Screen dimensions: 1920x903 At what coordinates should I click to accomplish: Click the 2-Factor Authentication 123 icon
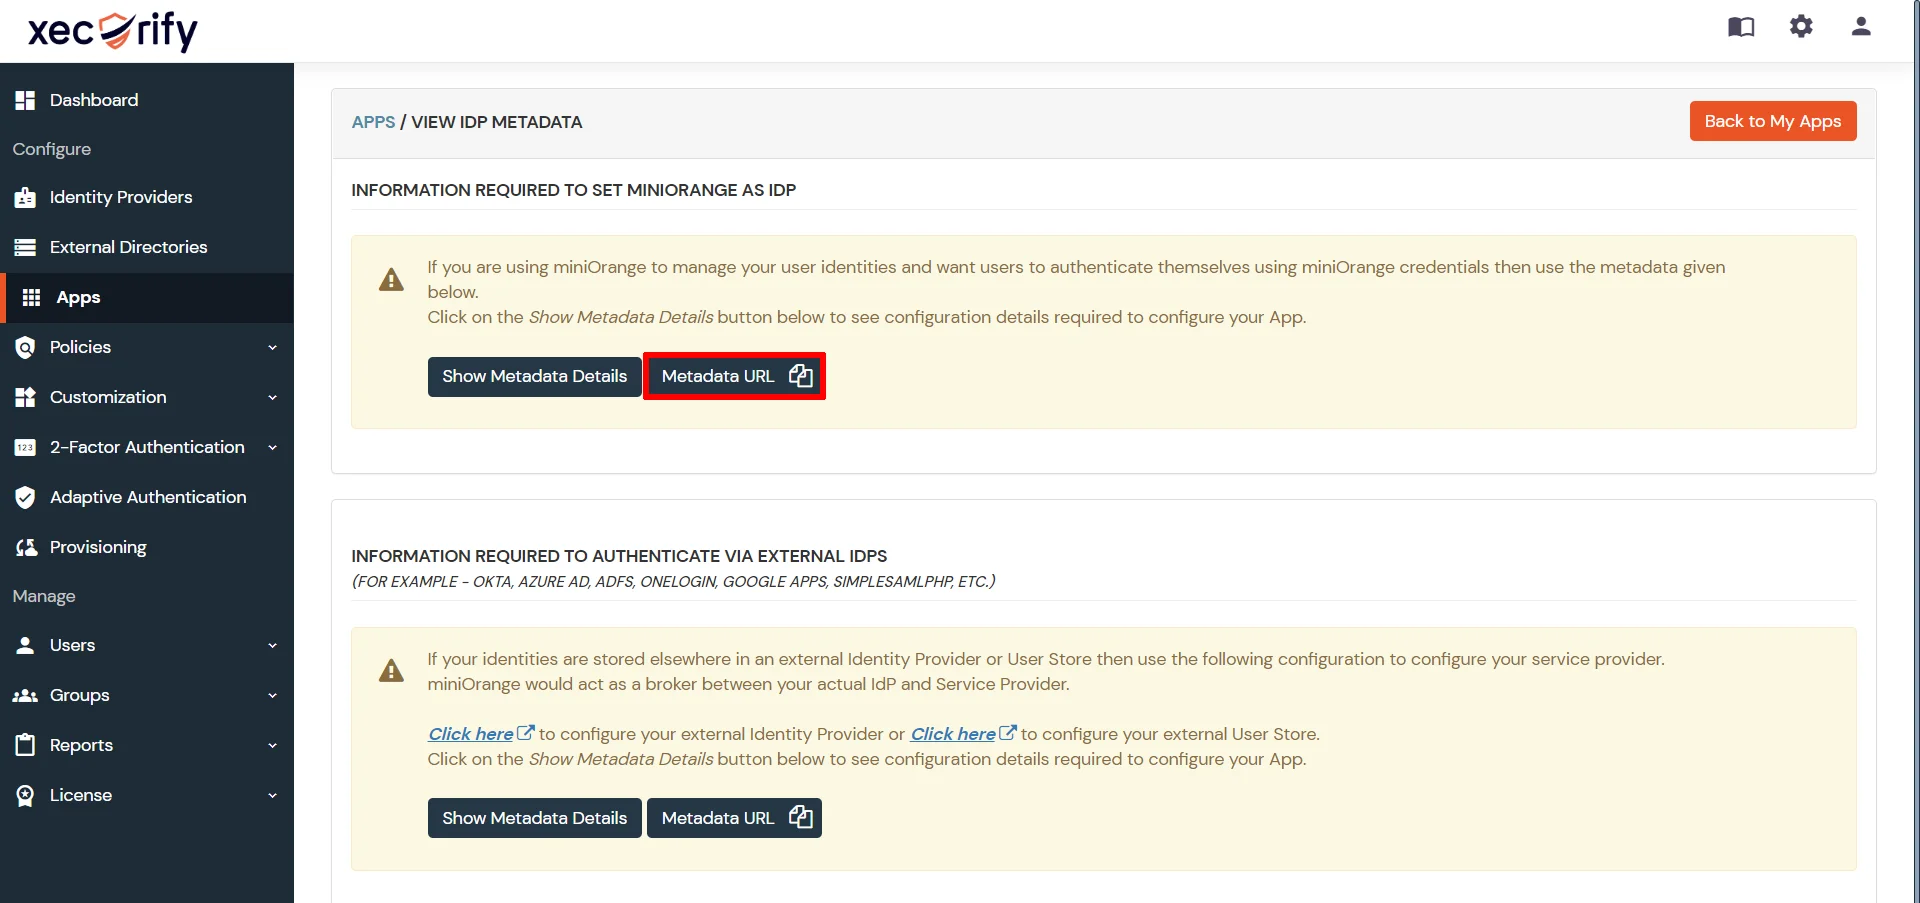click(x=25, y=447)
